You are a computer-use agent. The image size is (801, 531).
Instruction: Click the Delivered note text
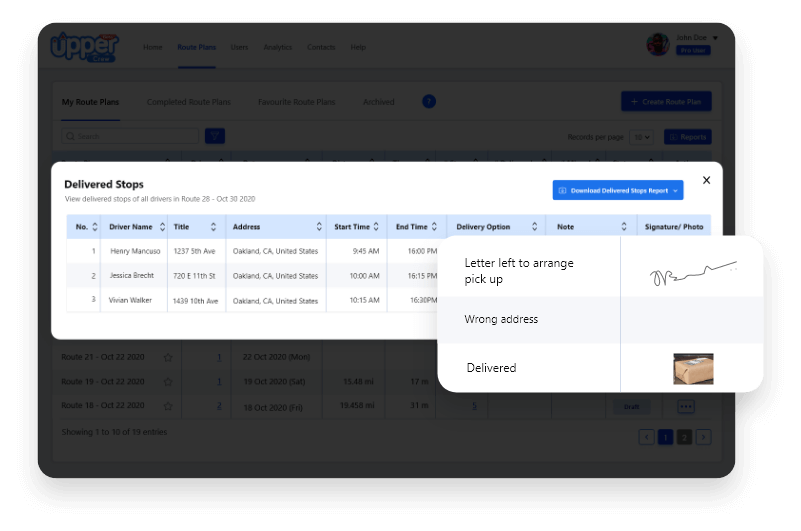point(491,368)
